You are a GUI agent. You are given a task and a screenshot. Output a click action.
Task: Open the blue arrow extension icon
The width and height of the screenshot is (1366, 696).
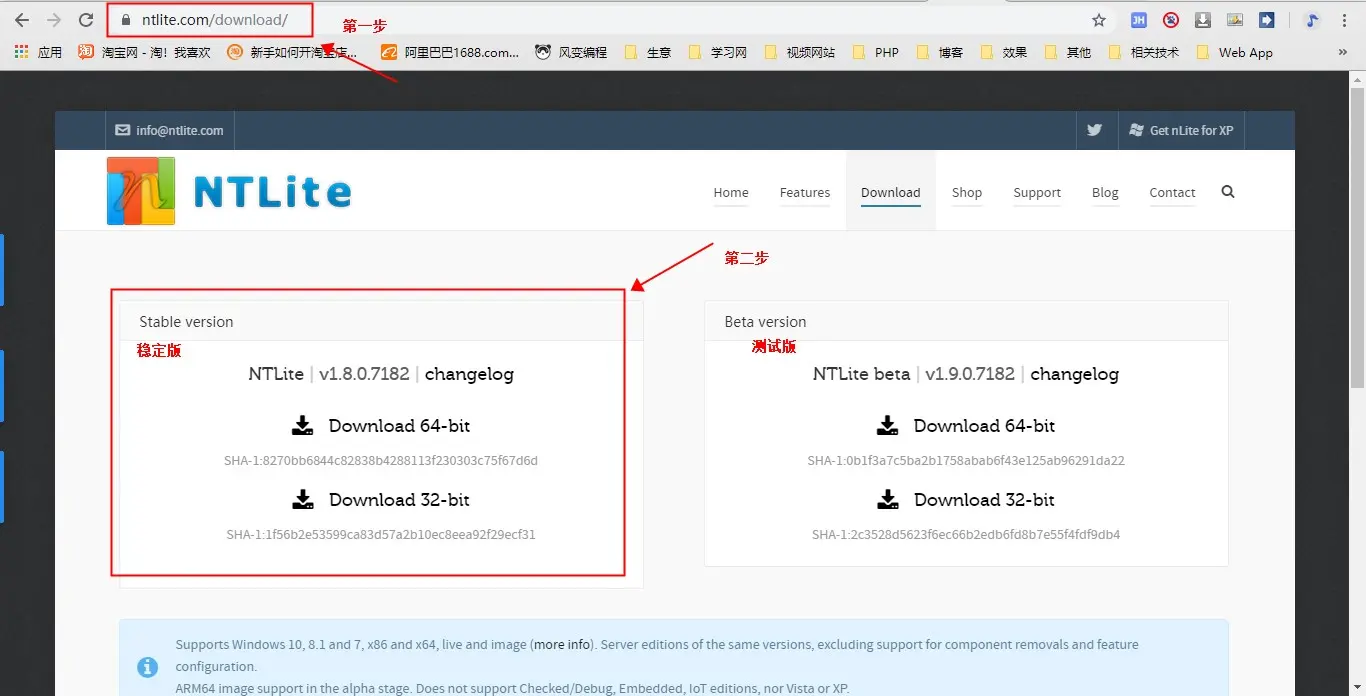1267,20
